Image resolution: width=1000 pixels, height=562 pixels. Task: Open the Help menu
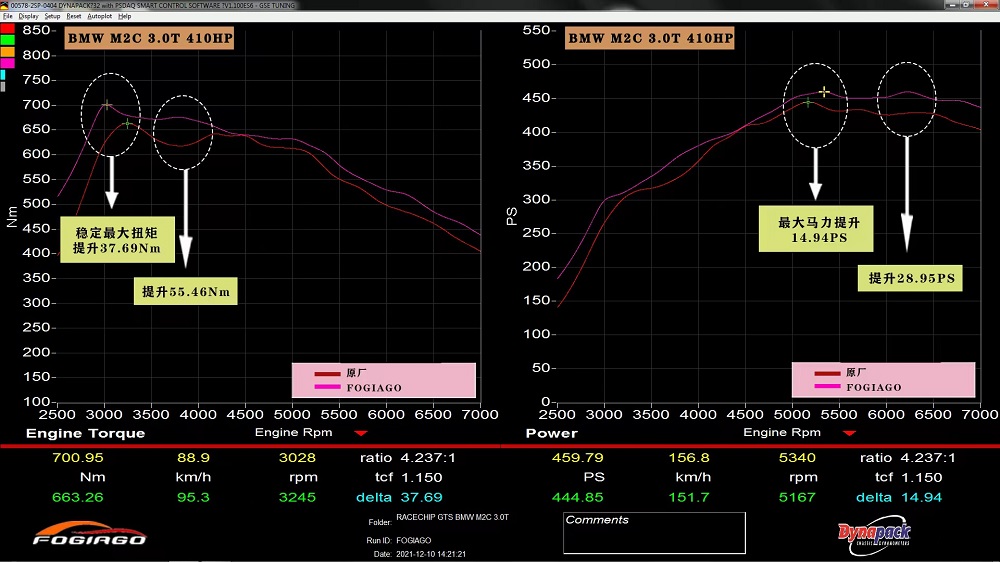(x=125, y=16)
